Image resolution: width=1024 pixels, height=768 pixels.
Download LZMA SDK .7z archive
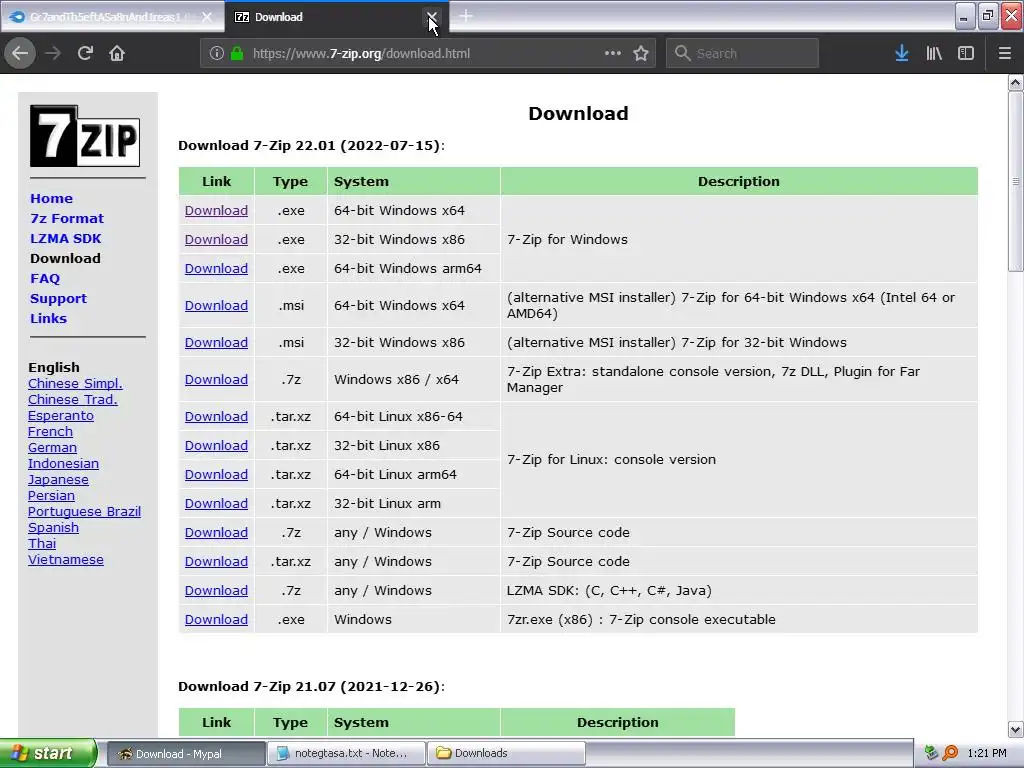tap(216, 591)
